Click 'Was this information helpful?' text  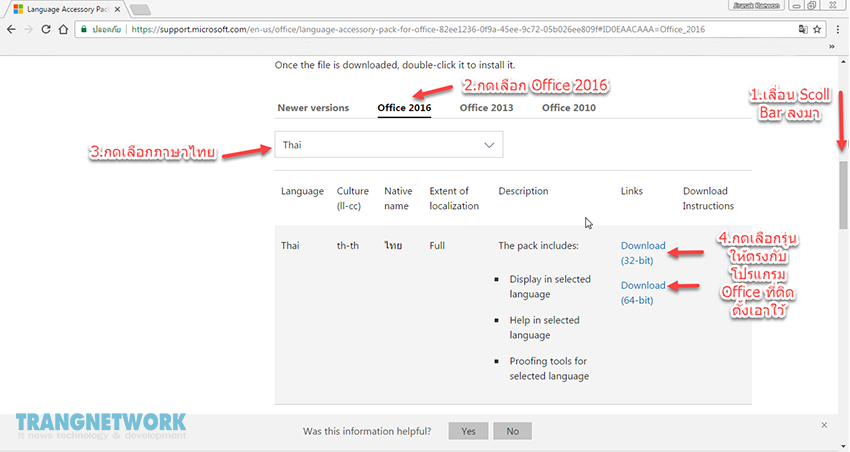tap(367, 431)
